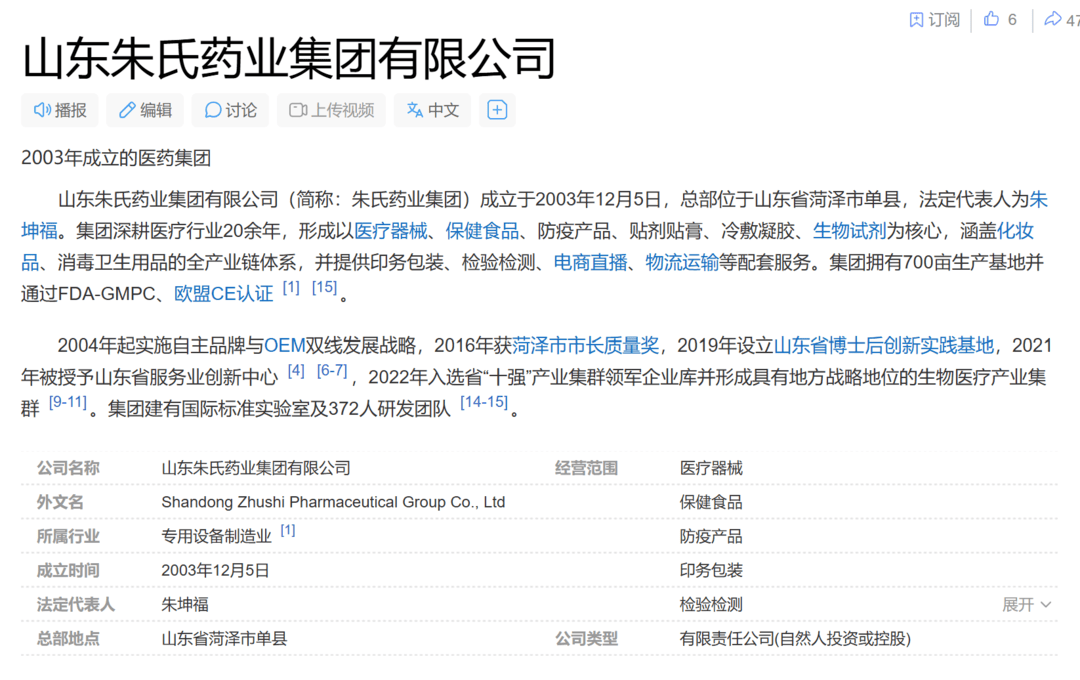Open the 生物试剂 link
The height and width of the screenshot is (680, 1080).
click(849, 231)
